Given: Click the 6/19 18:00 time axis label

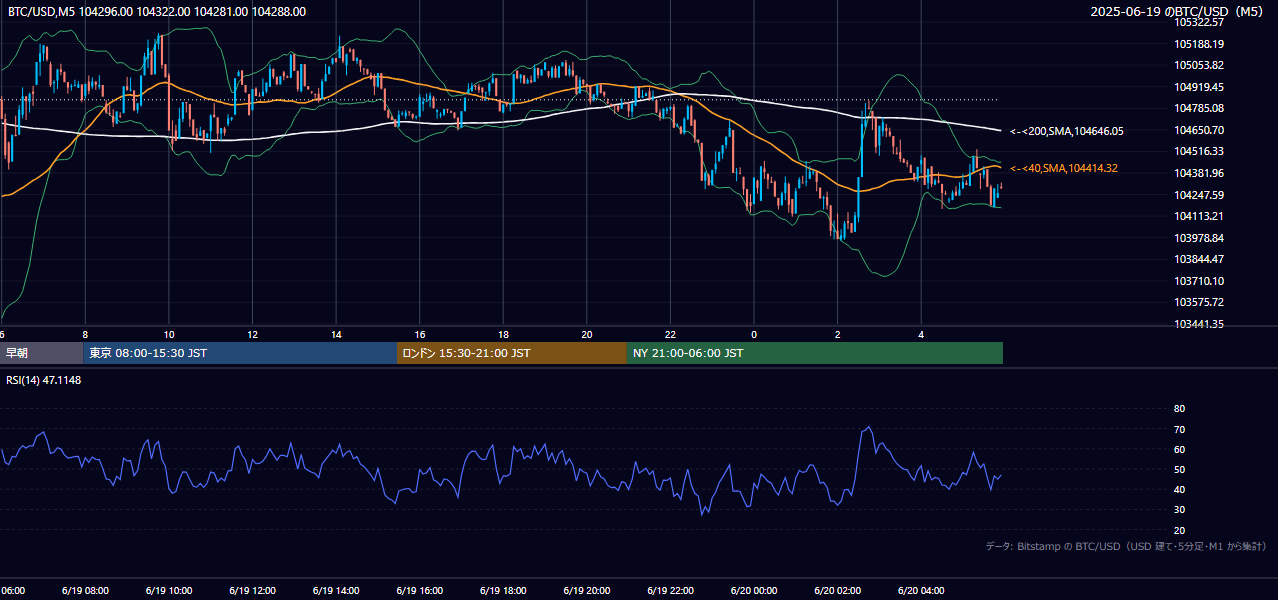Looking at the screenshot, I should [x=503, y=591].
